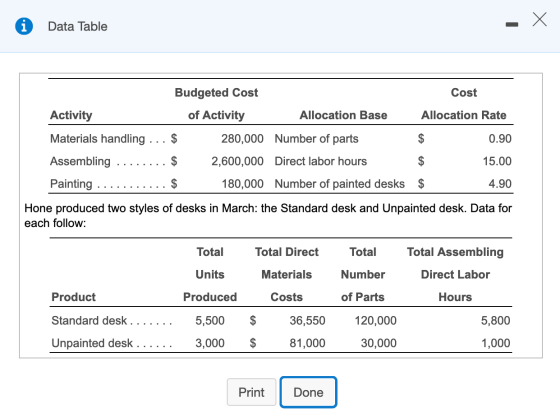Select the Painting activity label
The height and width of the screenshot is (418, 560).
(71, 184)
